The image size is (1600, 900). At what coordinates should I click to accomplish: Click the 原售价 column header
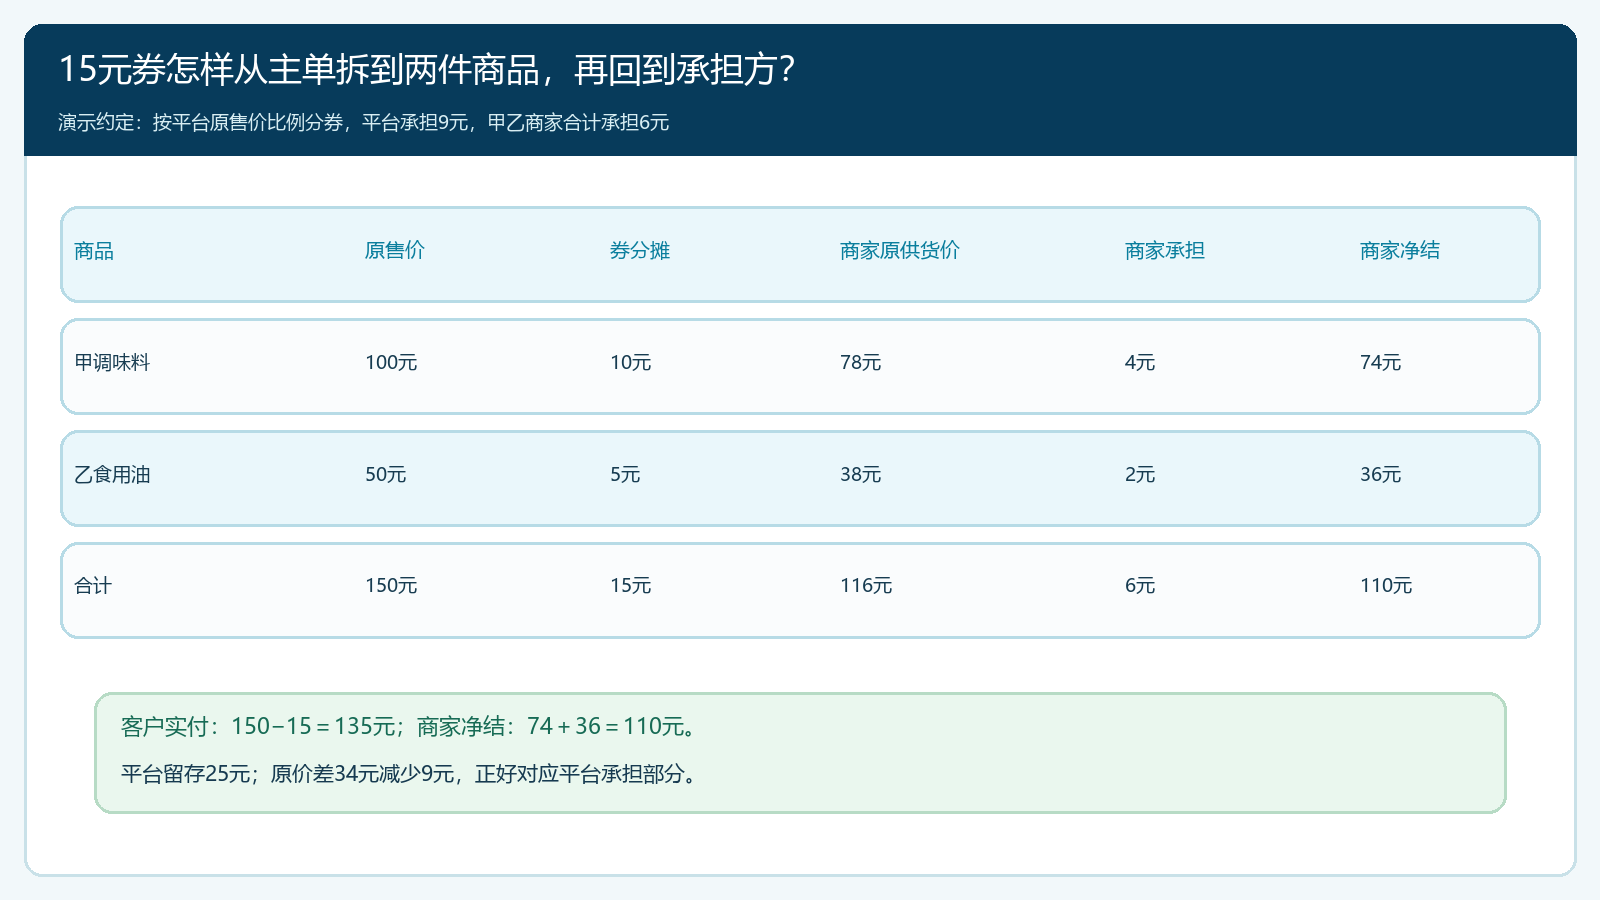tap(394, 251)
